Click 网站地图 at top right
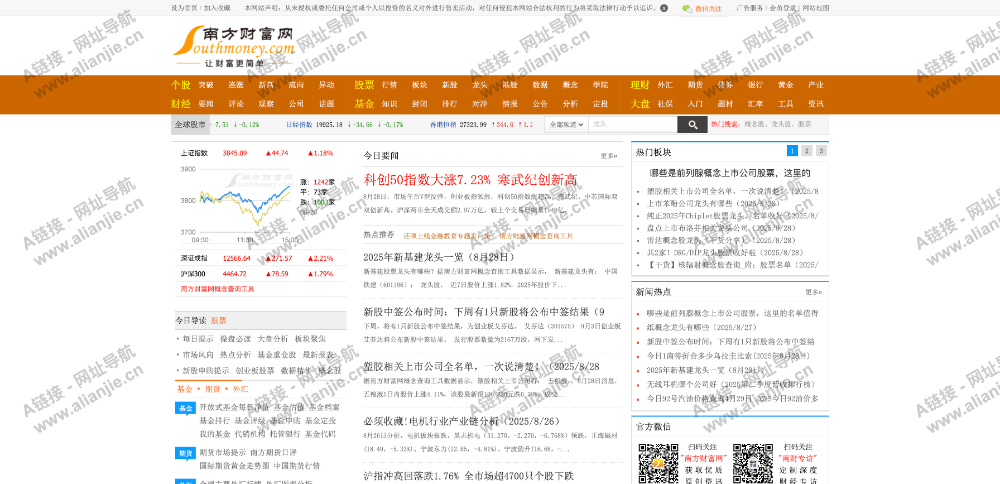The height and width of the screenshot is (484, 1000). tap(816, 8)
